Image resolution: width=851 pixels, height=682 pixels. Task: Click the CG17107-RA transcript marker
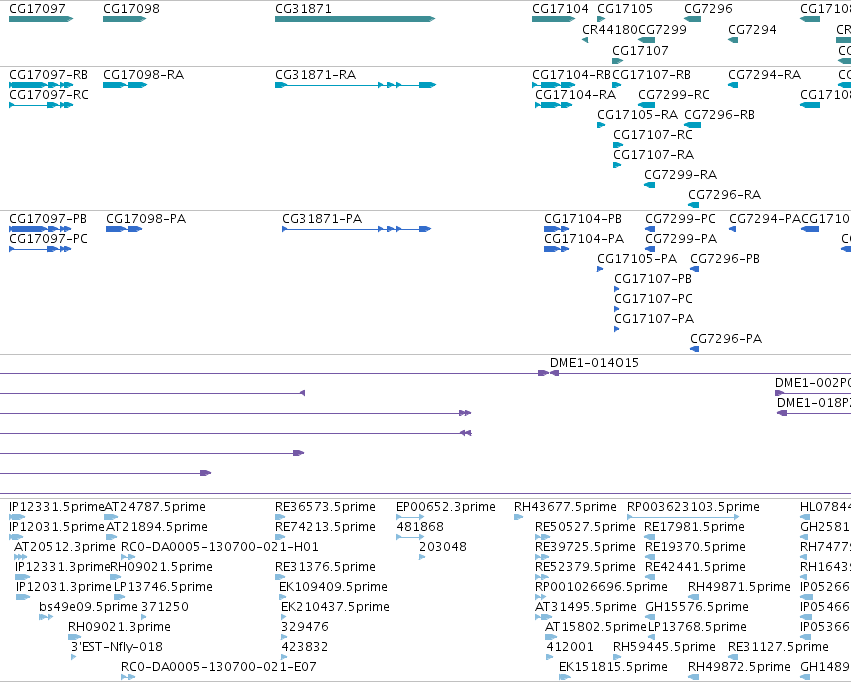tap(617, 165)
